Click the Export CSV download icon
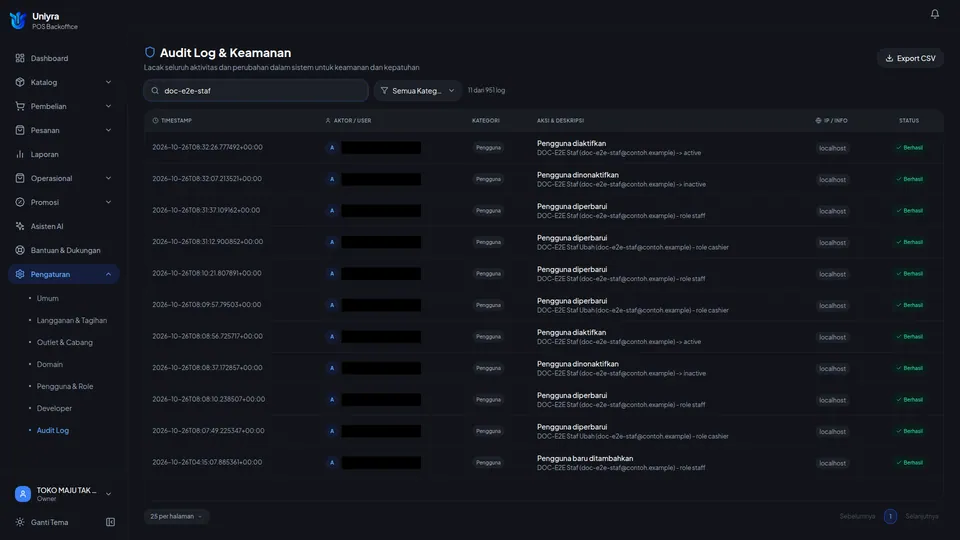The height and width of the screenshot is (540, 960). (889, 58)
